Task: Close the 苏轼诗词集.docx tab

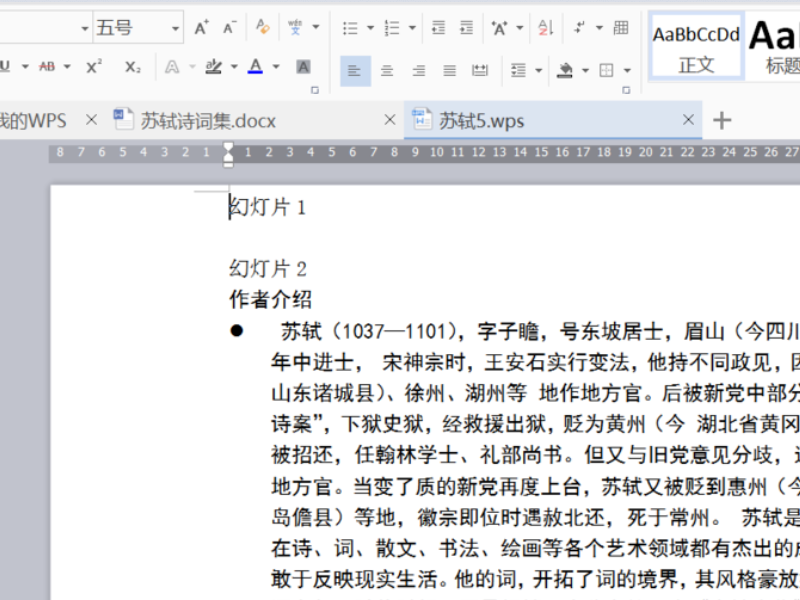Action: (390, 120)
